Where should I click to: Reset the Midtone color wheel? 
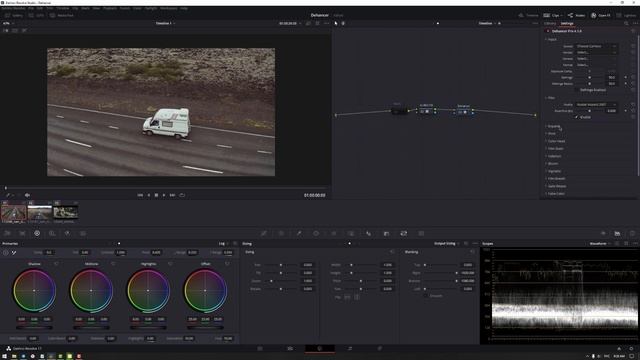tap(113, 264)
